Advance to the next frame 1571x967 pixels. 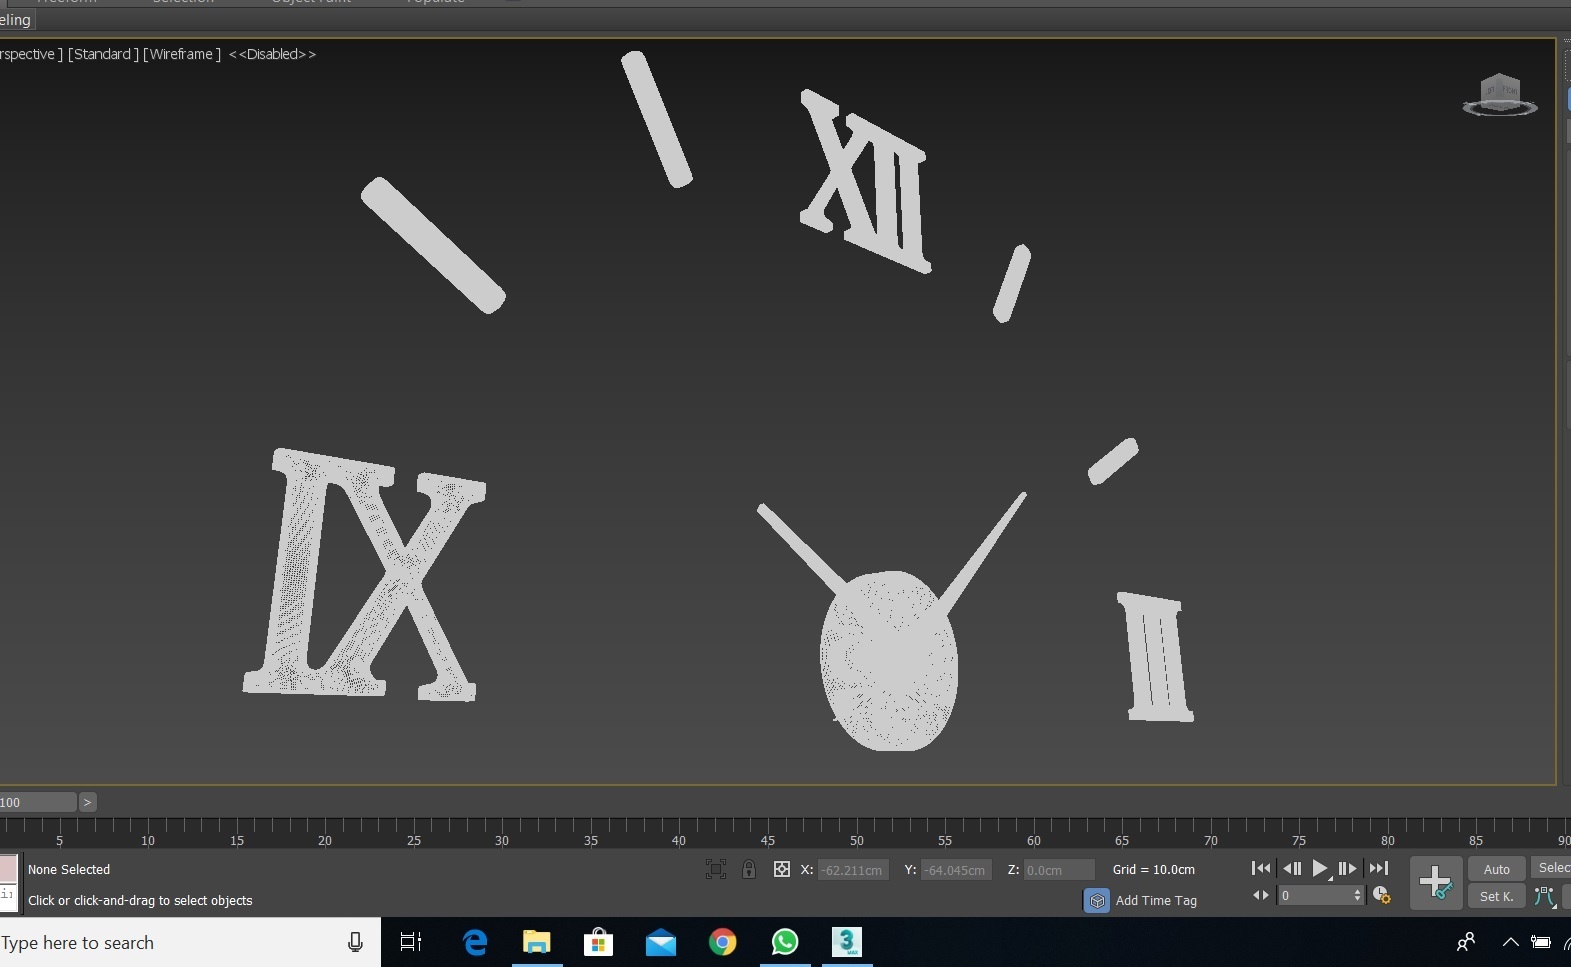(x=1348, y=868)
